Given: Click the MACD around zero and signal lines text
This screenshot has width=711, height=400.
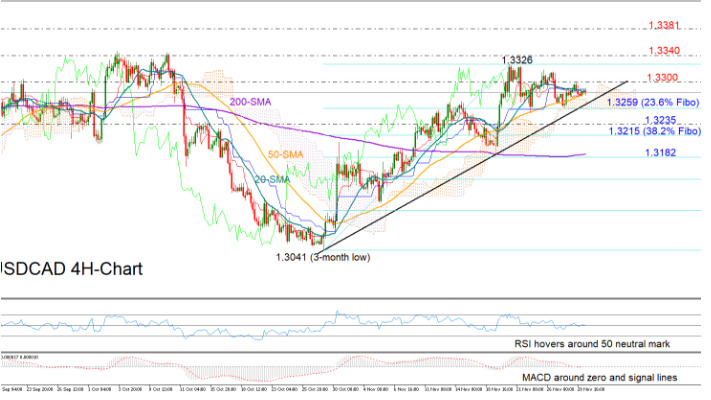Looking at the screenshot, I should coord(599,377).
